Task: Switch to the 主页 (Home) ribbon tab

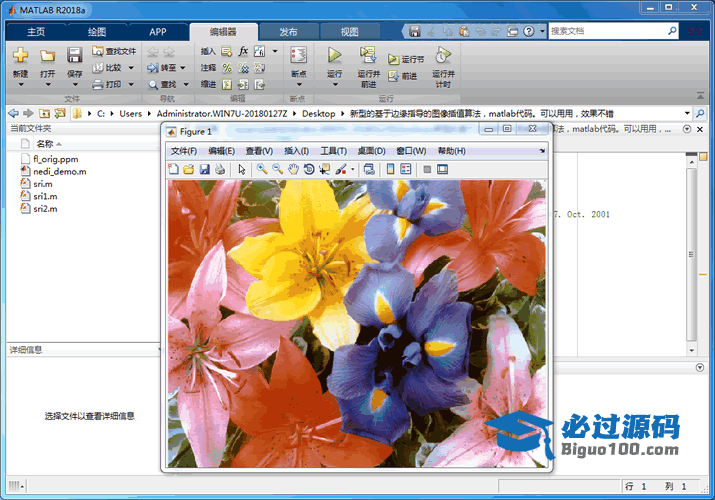Action: tap(36, 31)
